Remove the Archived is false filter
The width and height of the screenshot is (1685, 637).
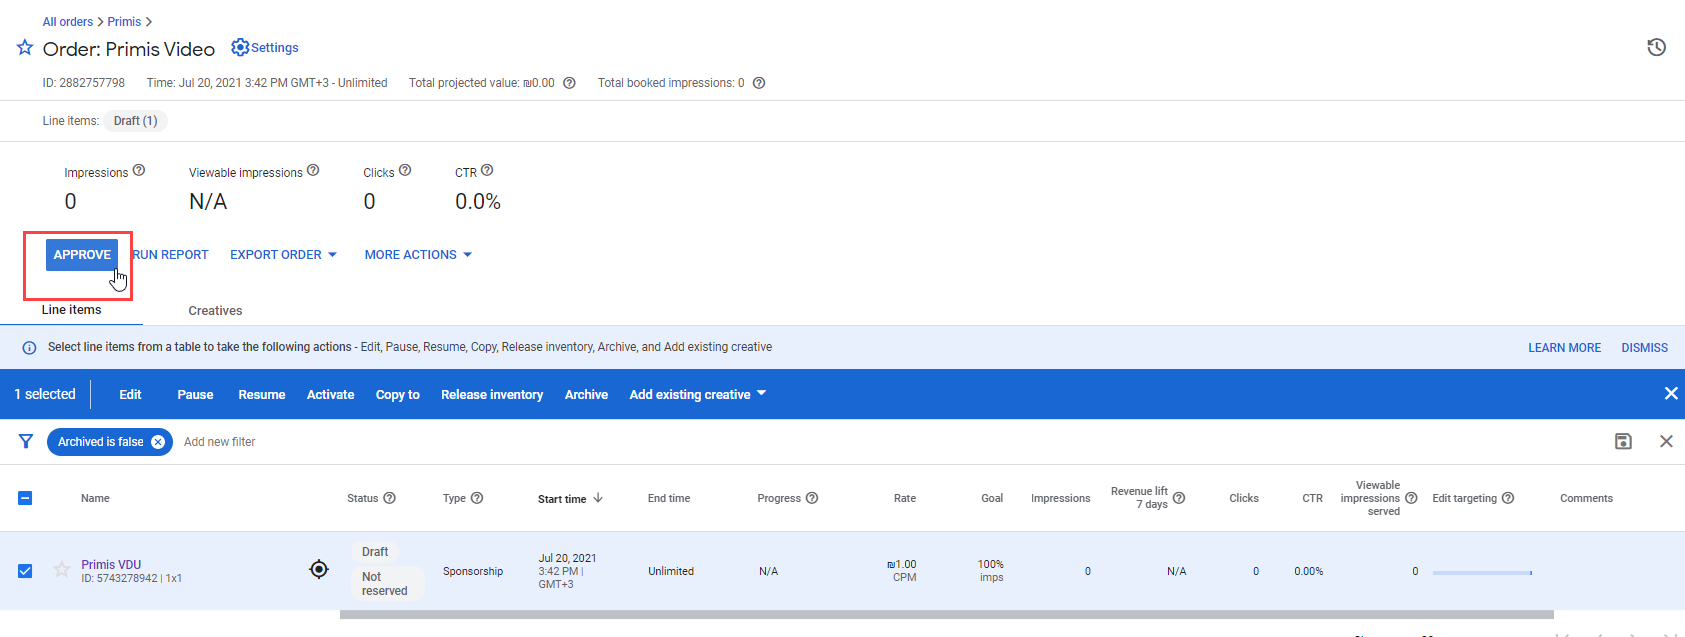158,442
